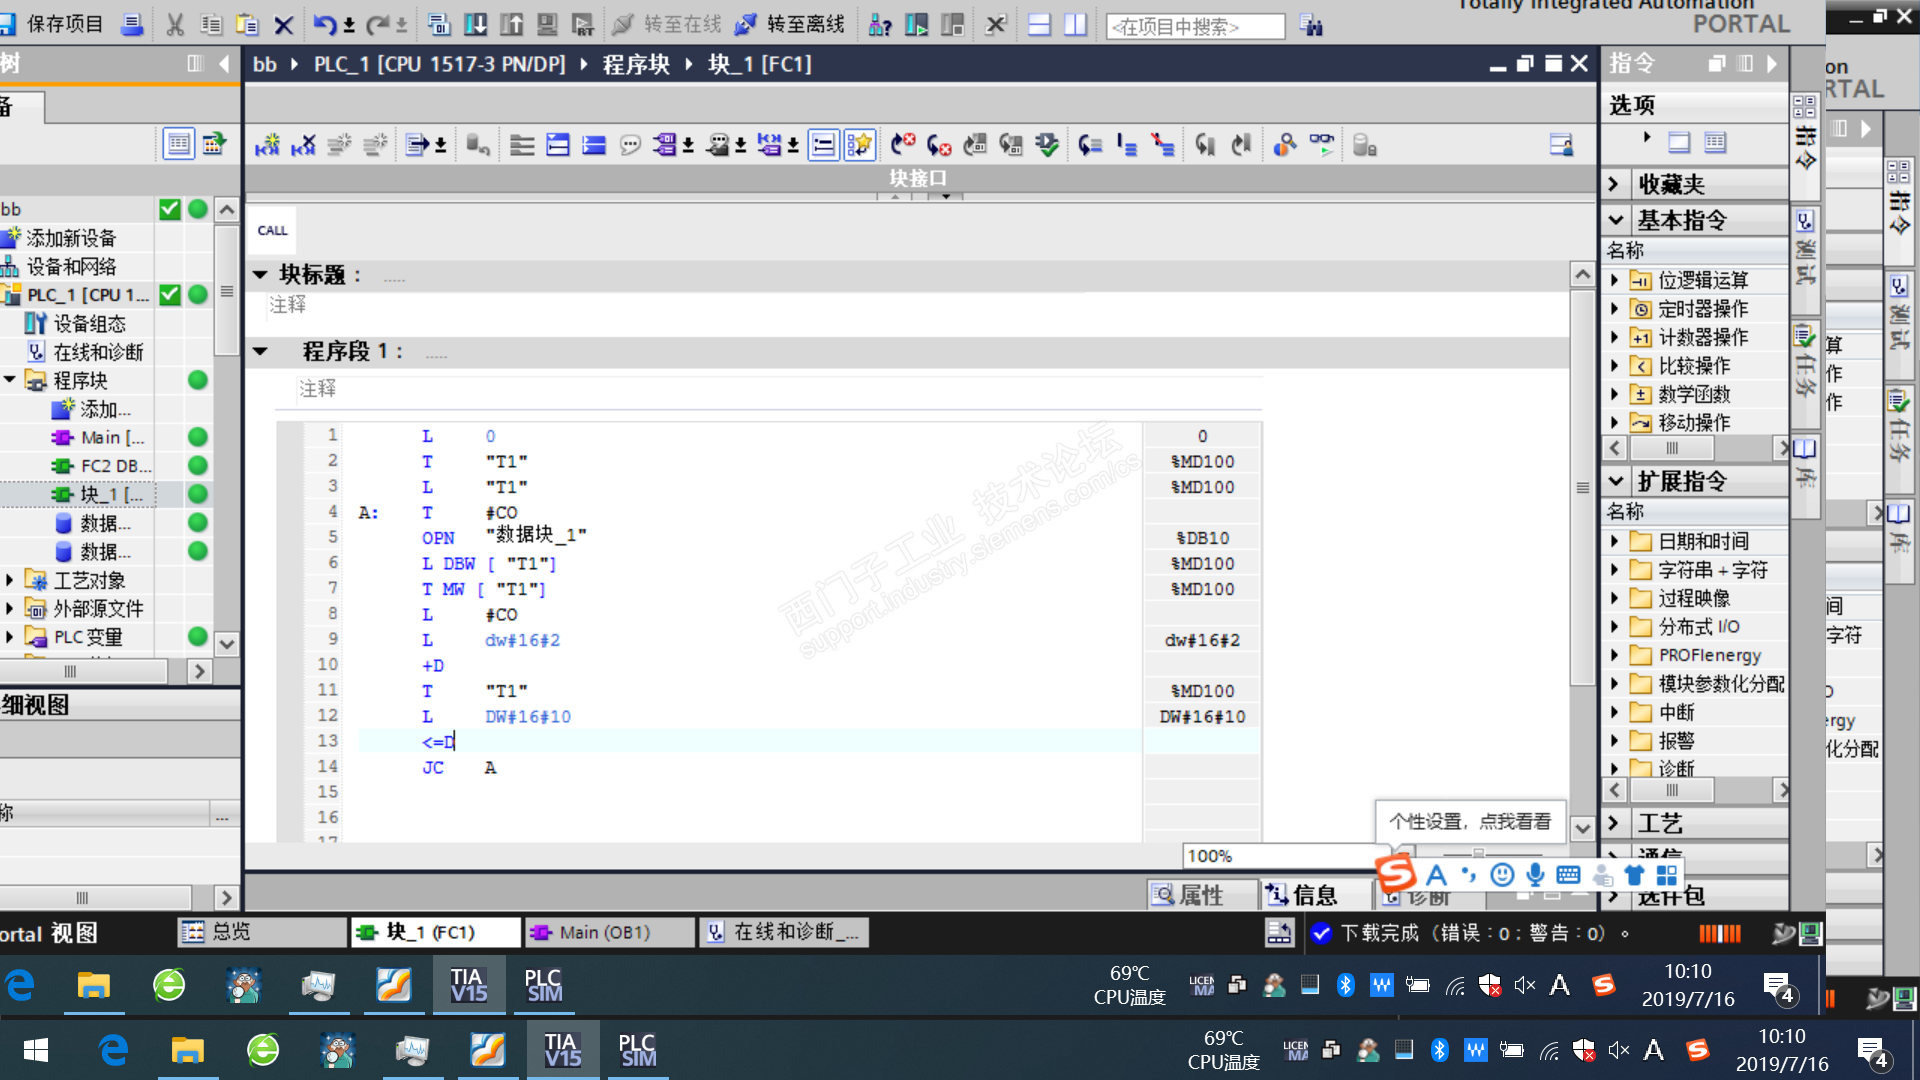This screenshot has height=1080, width=1920.
Task: Collapse the 程序段 1 network section
Action: point(261,351)
